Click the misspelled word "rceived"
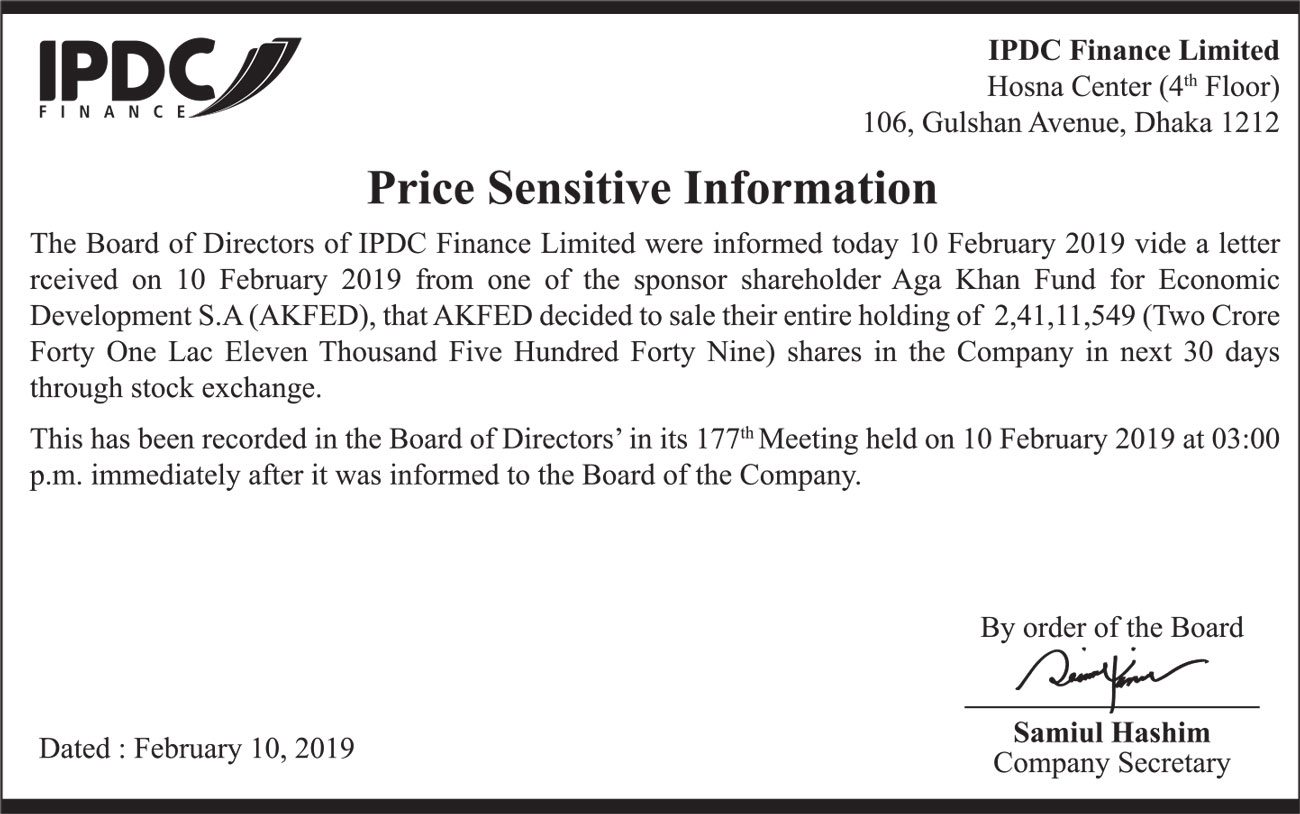 tap(65, 278)
